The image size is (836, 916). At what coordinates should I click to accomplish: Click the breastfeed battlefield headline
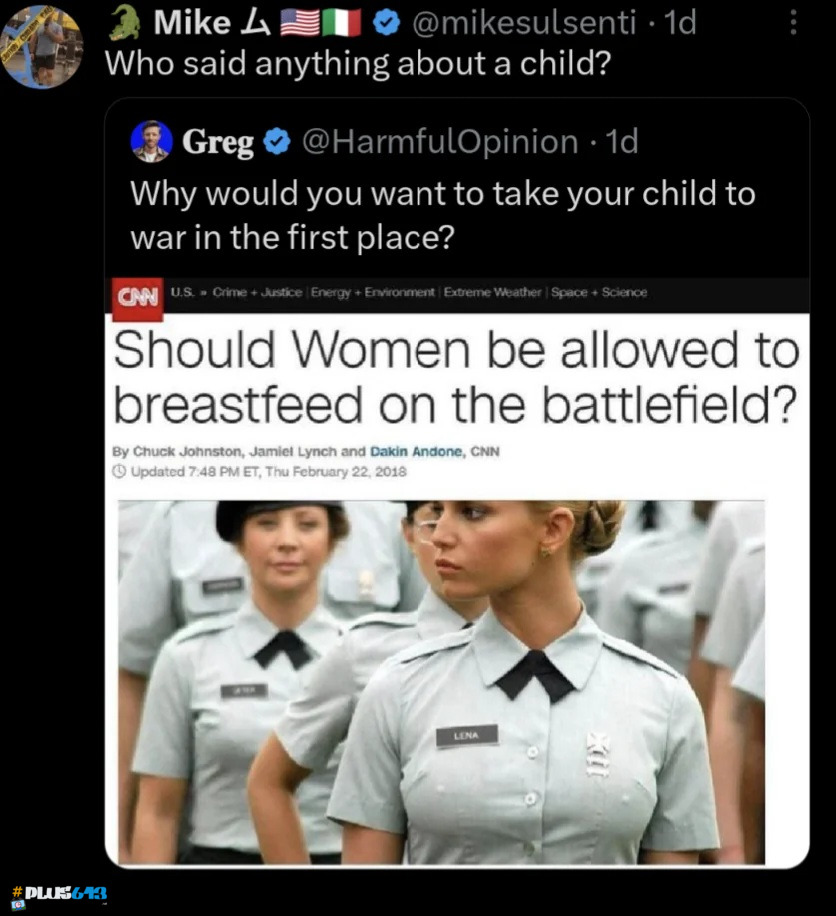point(456,377)
